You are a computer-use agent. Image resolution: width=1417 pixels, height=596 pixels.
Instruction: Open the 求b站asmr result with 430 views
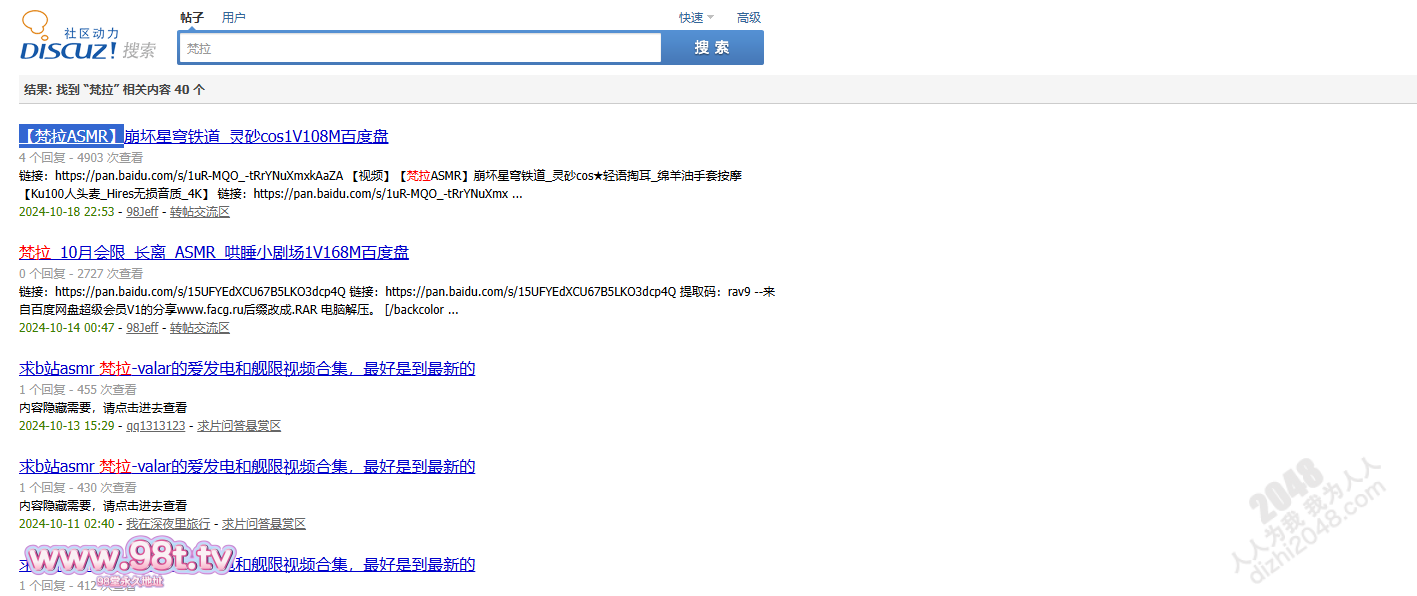247,466
